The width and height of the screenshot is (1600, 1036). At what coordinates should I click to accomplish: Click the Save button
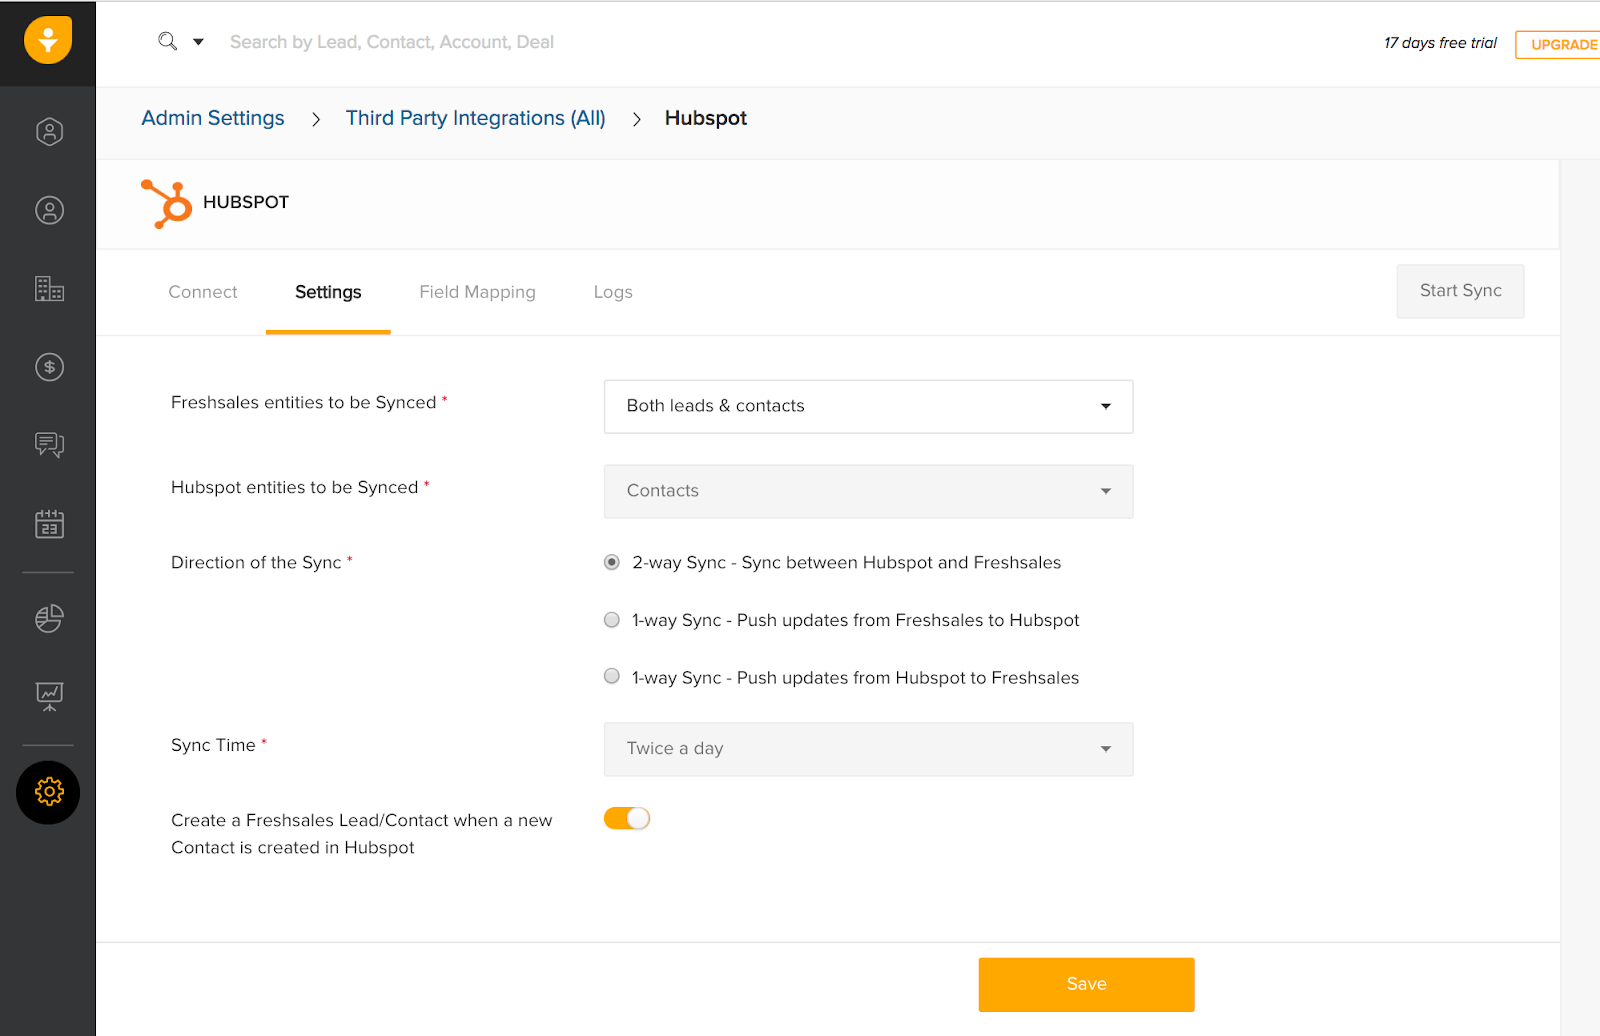click(x=1086, y=984)
